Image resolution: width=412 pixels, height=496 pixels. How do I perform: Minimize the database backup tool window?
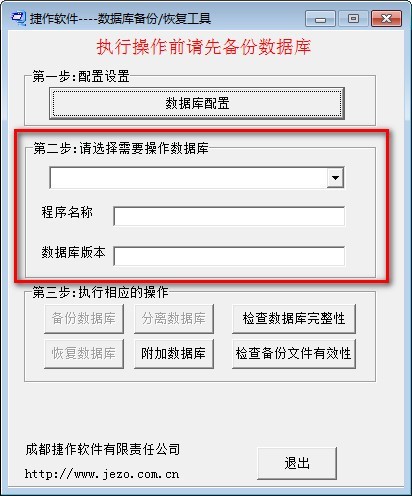pos(320,19)
